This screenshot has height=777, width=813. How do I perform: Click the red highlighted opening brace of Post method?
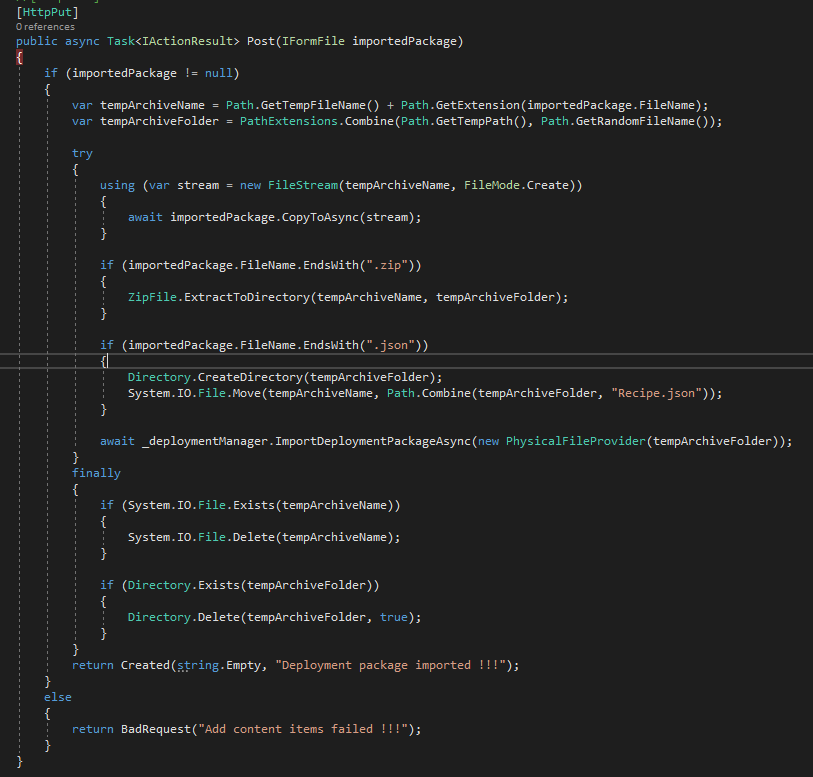[19, 57]
